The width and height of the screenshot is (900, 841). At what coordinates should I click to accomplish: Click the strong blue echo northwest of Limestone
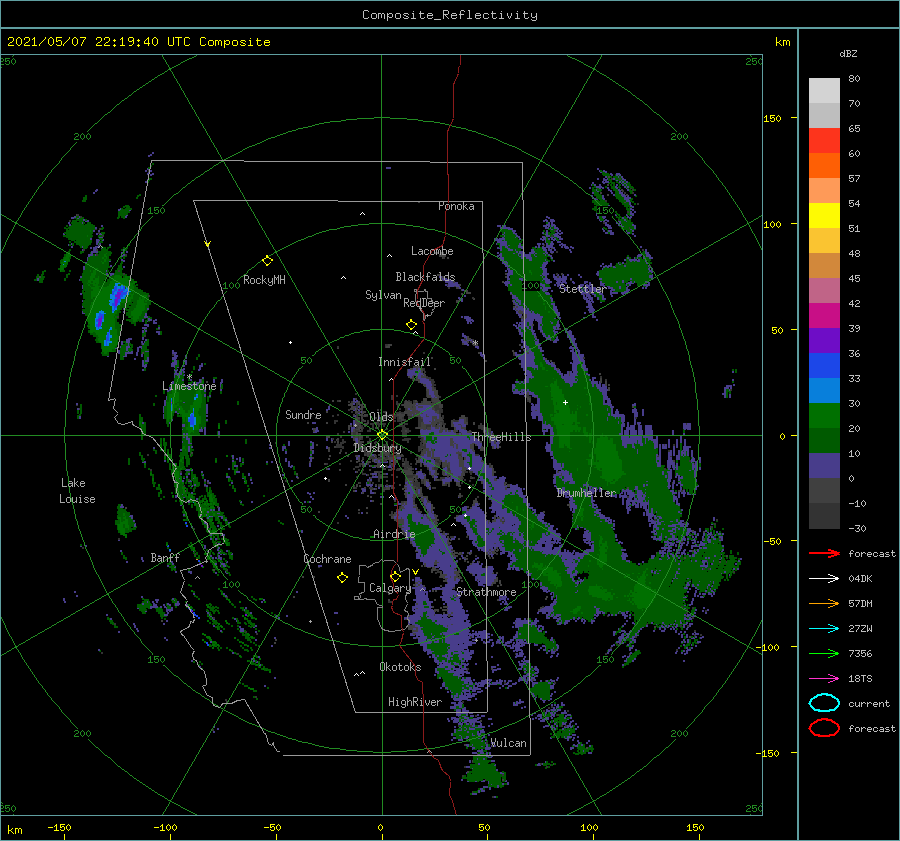pos(118,296)
